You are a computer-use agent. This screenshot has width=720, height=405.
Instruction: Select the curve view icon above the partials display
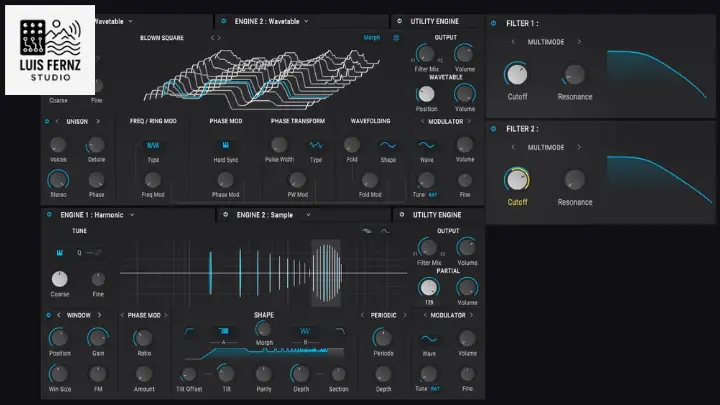click(385, 231)
